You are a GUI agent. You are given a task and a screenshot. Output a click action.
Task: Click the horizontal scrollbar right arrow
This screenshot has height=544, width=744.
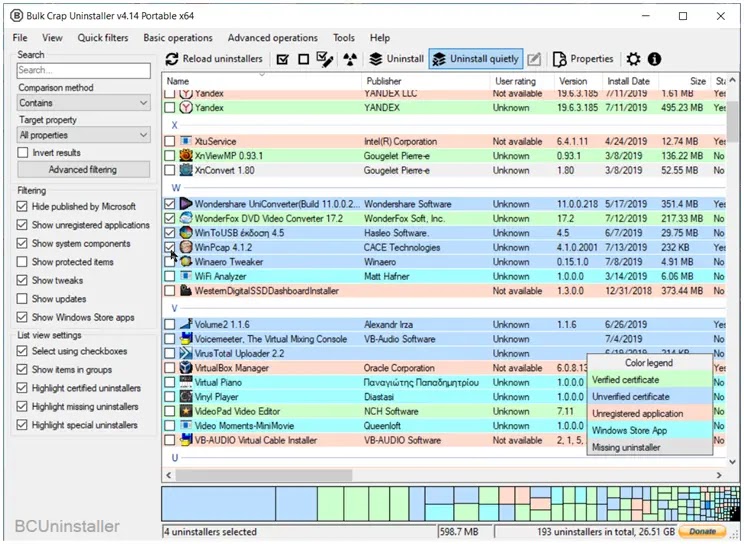[719, 475]
